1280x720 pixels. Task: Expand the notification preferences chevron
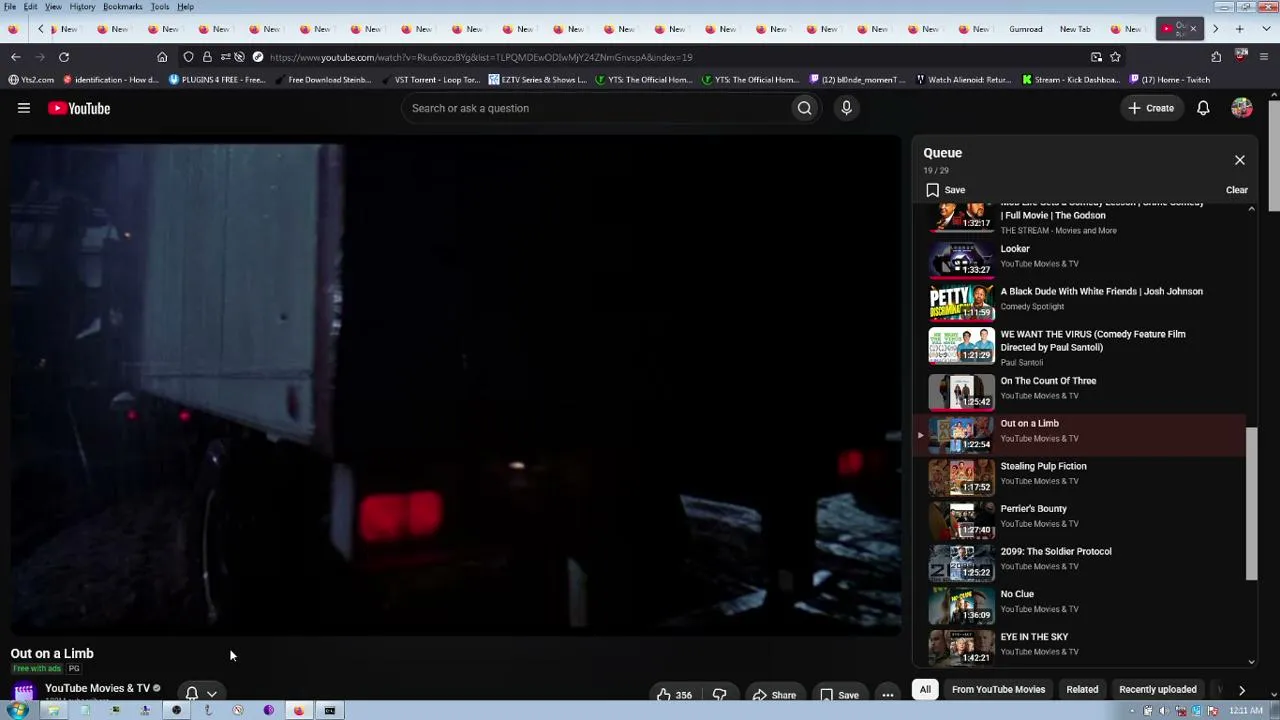(211, 693)
